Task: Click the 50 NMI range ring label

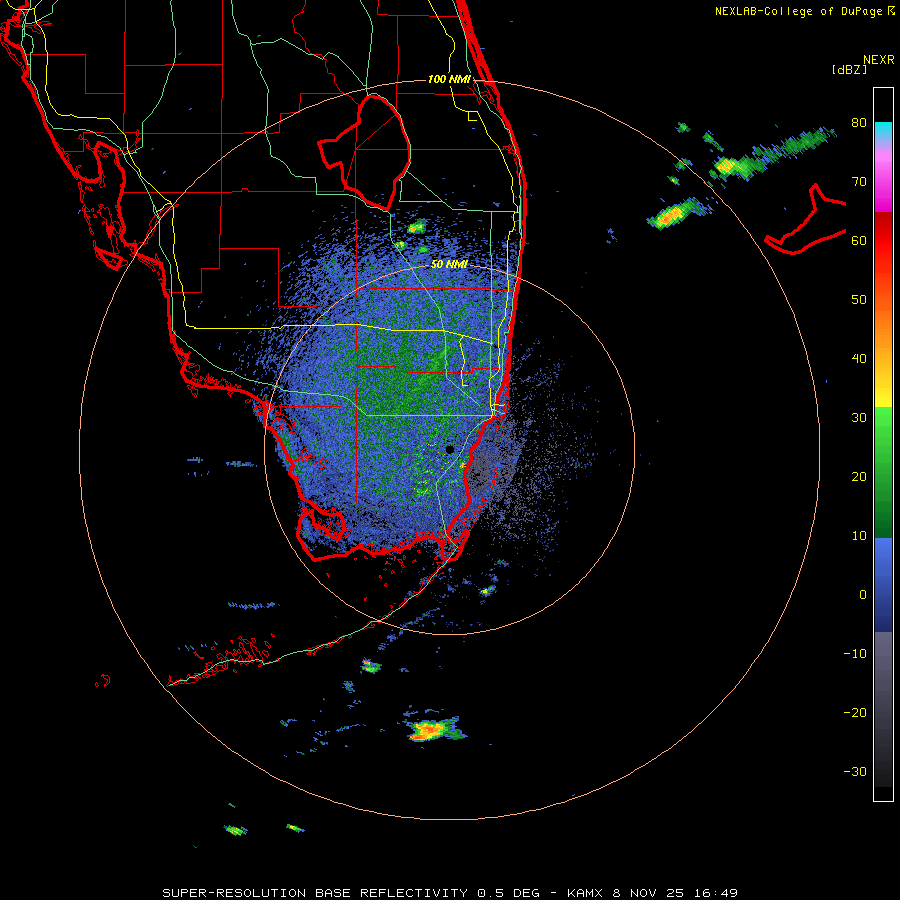Action: coord(449,265)
